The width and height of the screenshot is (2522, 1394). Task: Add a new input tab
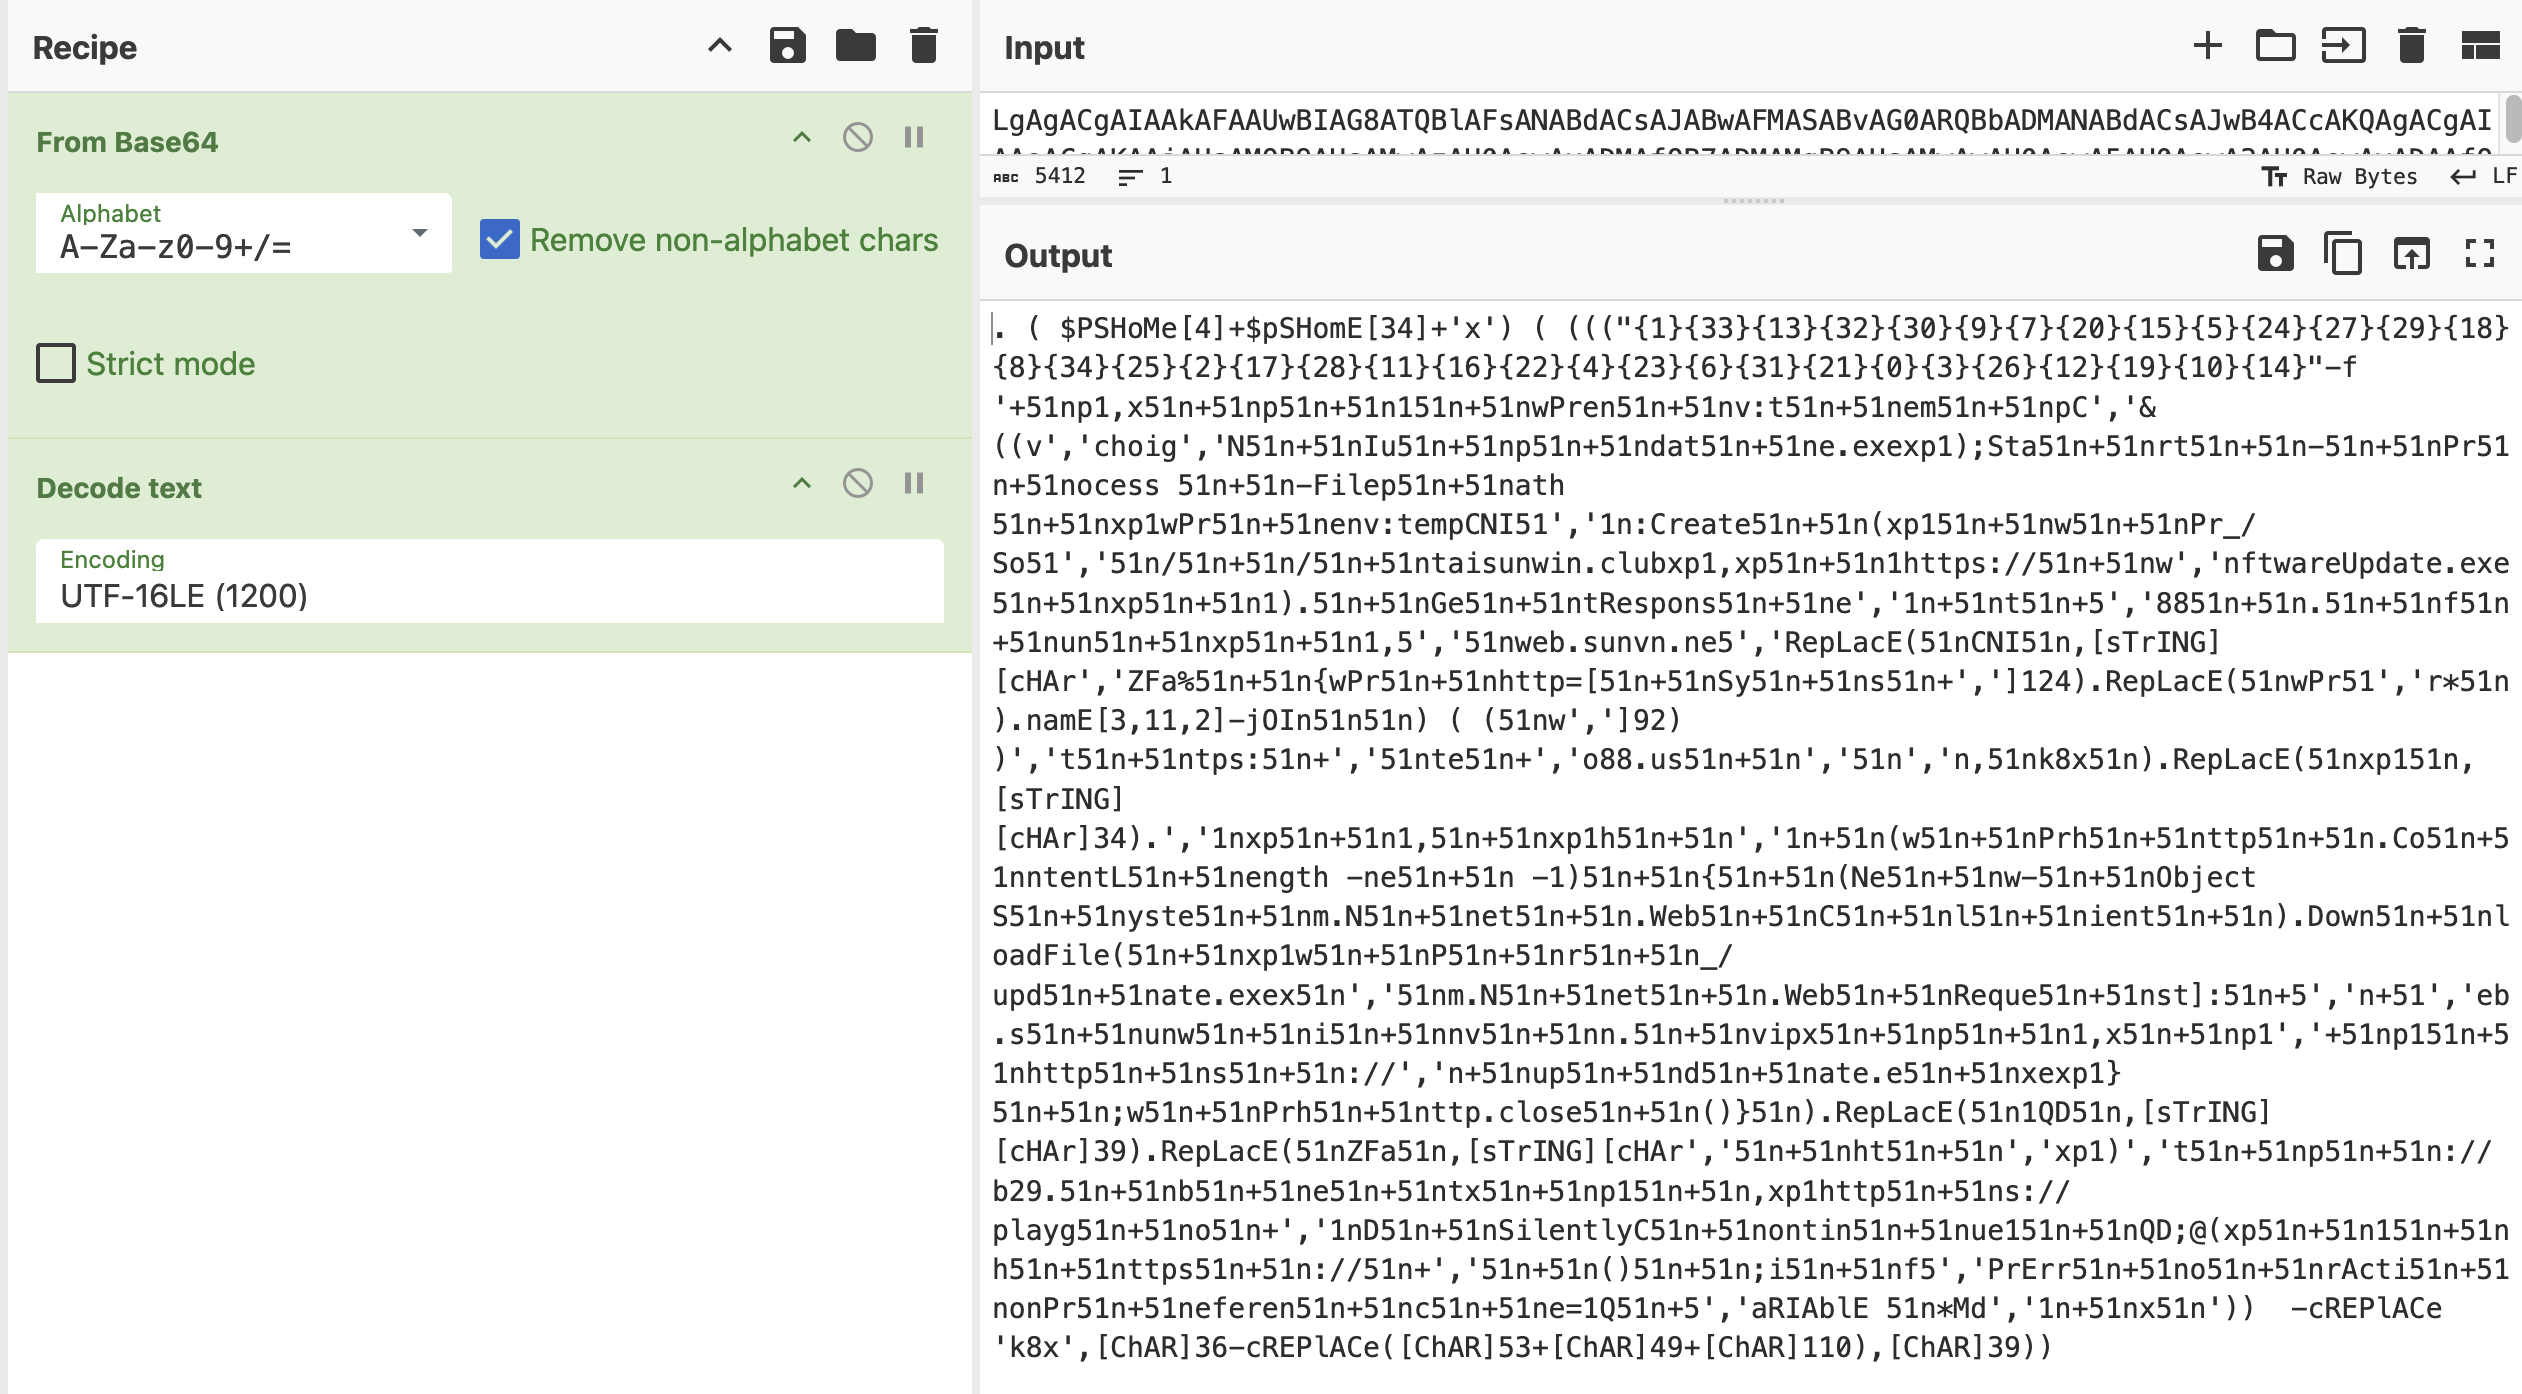(x=2207, y=46)
